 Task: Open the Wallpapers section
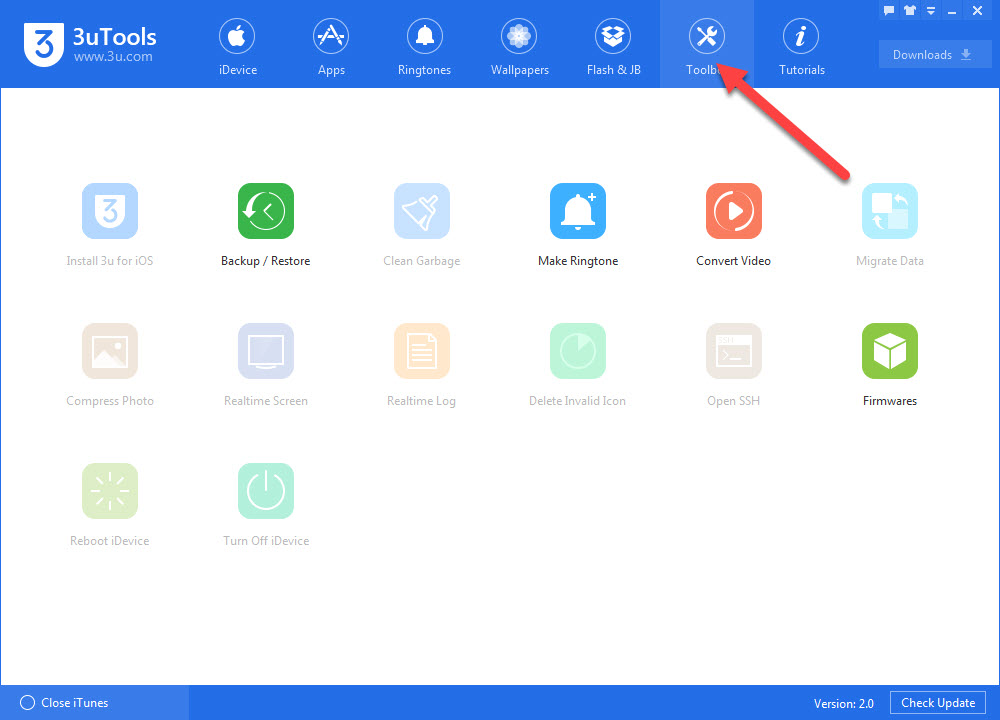[x=519, y=46]
